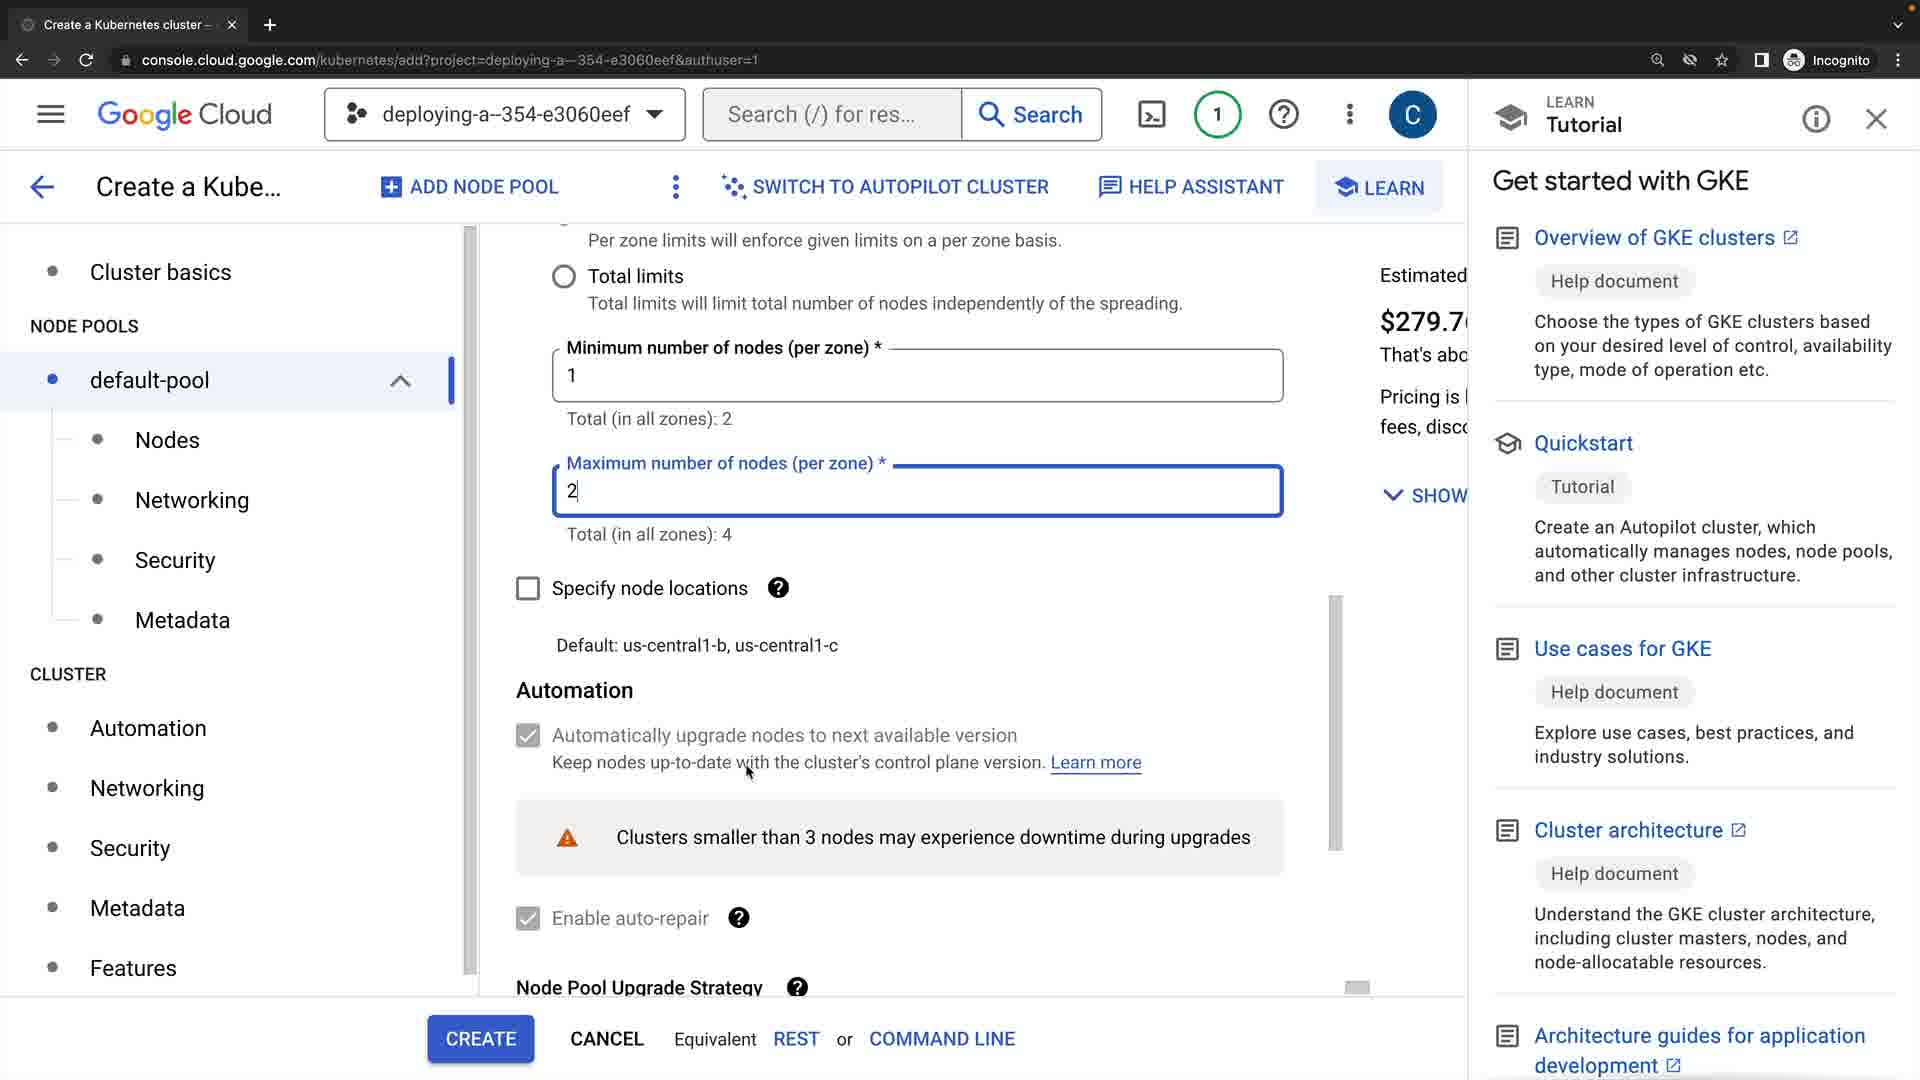Open the project selector dropdown
This screenshot has height=1080, width=1920.
(504, 115)
